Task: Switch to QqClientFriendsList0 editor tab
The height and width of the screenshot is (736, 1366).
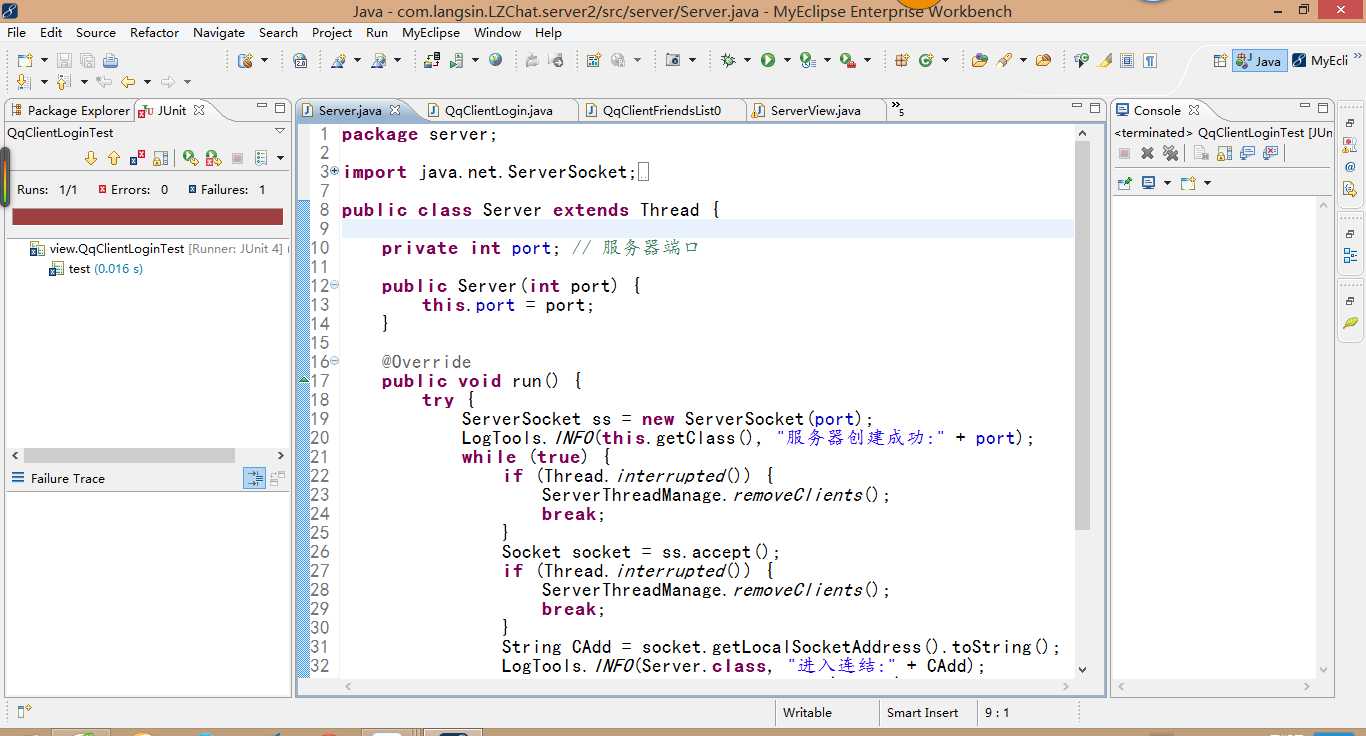Action: pyautogui.click(x=660, y=110)
